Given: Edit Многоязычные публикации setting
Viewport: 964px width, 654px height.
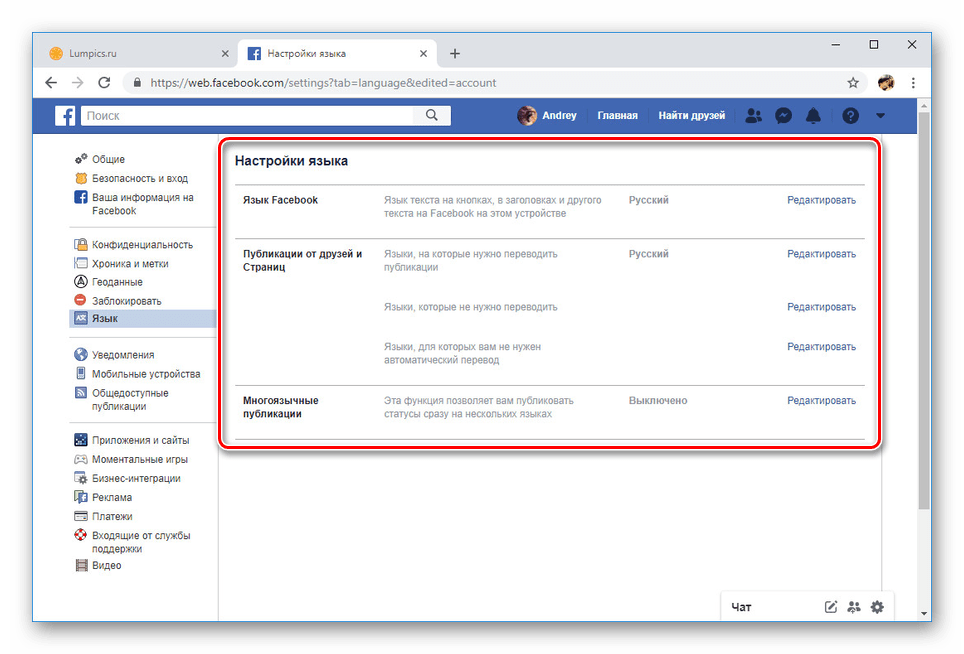Looking at the screenshot, I should 821,401.
